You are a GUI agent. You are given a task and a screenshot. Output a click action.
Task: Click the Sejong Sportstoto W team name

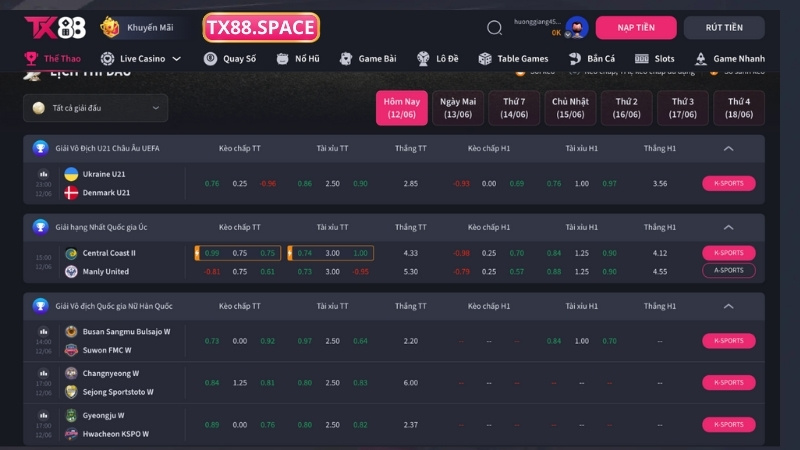click(x=118, y=392)
